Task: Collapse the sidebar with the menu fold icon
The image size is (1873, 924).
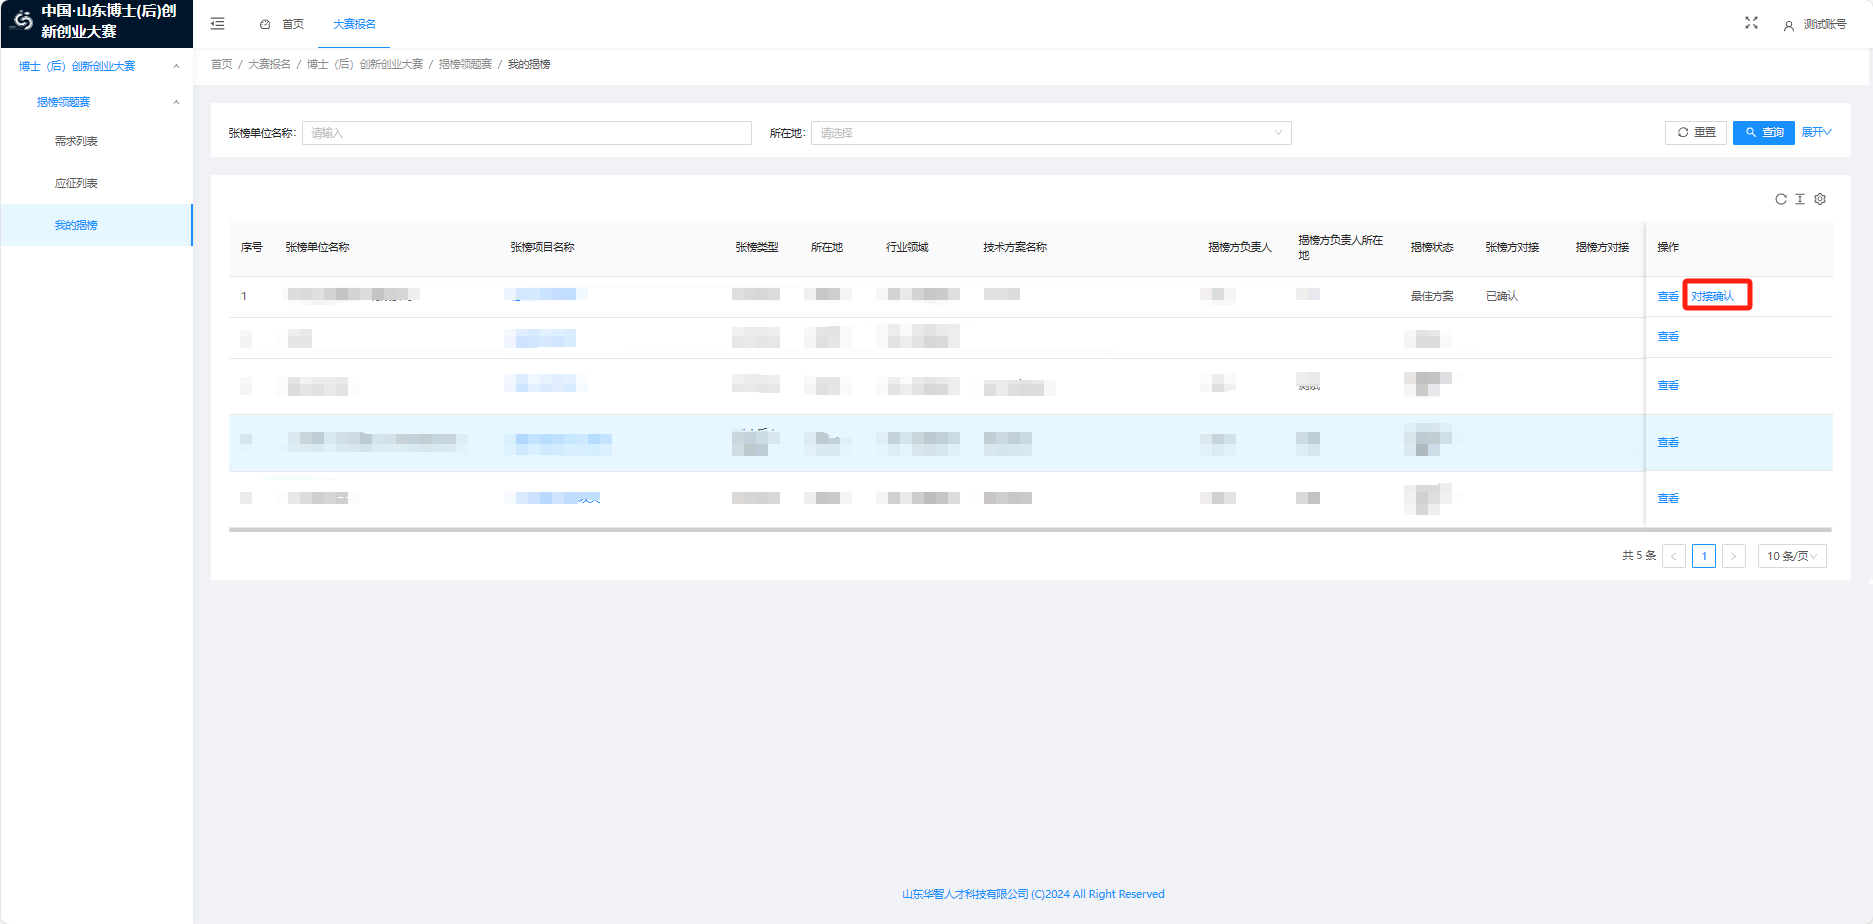Action: coord(217,24)
